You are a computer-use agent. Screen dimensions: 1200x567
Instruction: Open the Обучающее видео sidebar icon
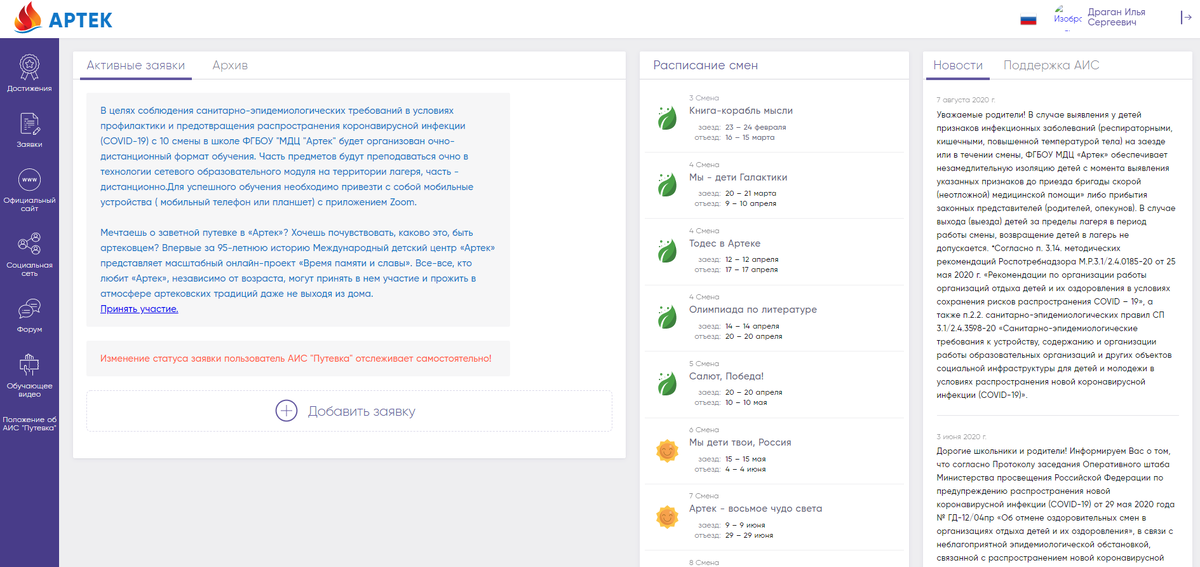pyautogui.click(x=29, y=366)
